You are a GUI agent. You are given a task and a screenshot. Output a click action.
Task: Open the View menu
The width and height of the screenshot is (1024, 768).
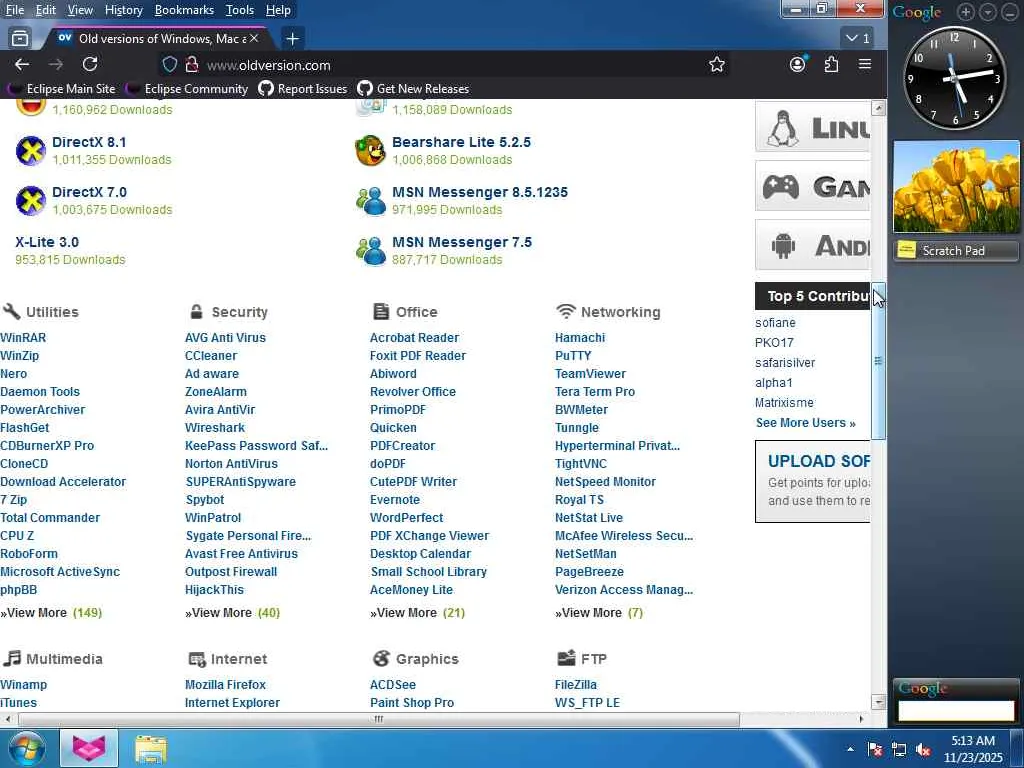click(x=80, y=10)
